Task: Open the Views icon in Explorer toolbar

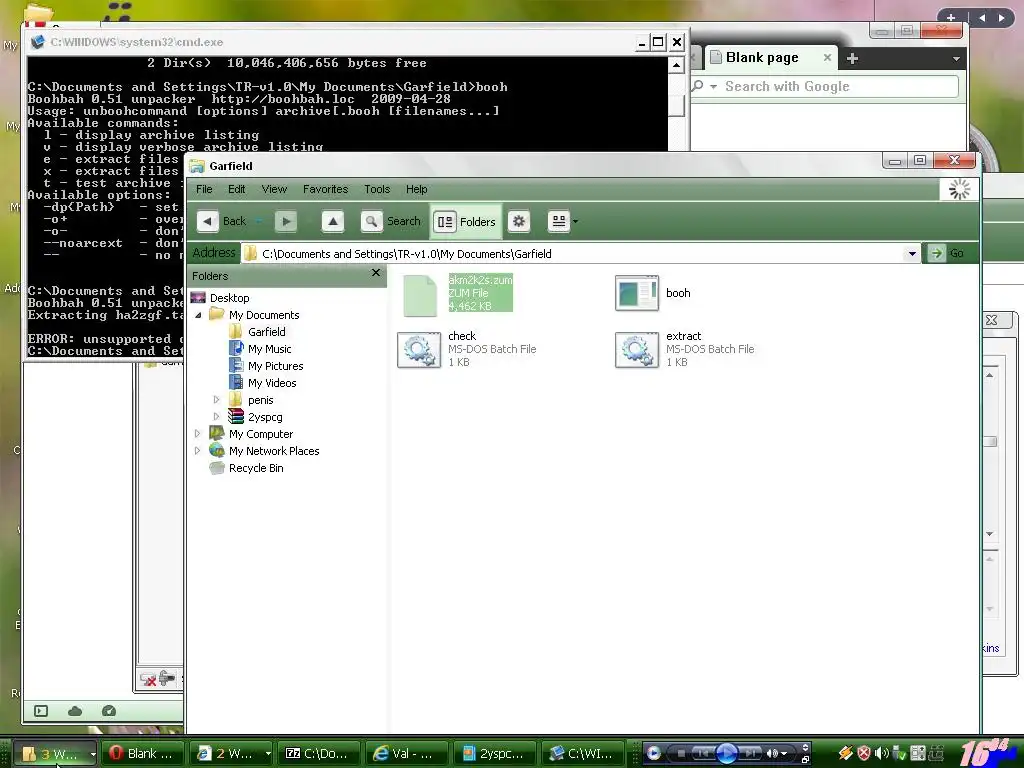Action: (x=558, y=221)
